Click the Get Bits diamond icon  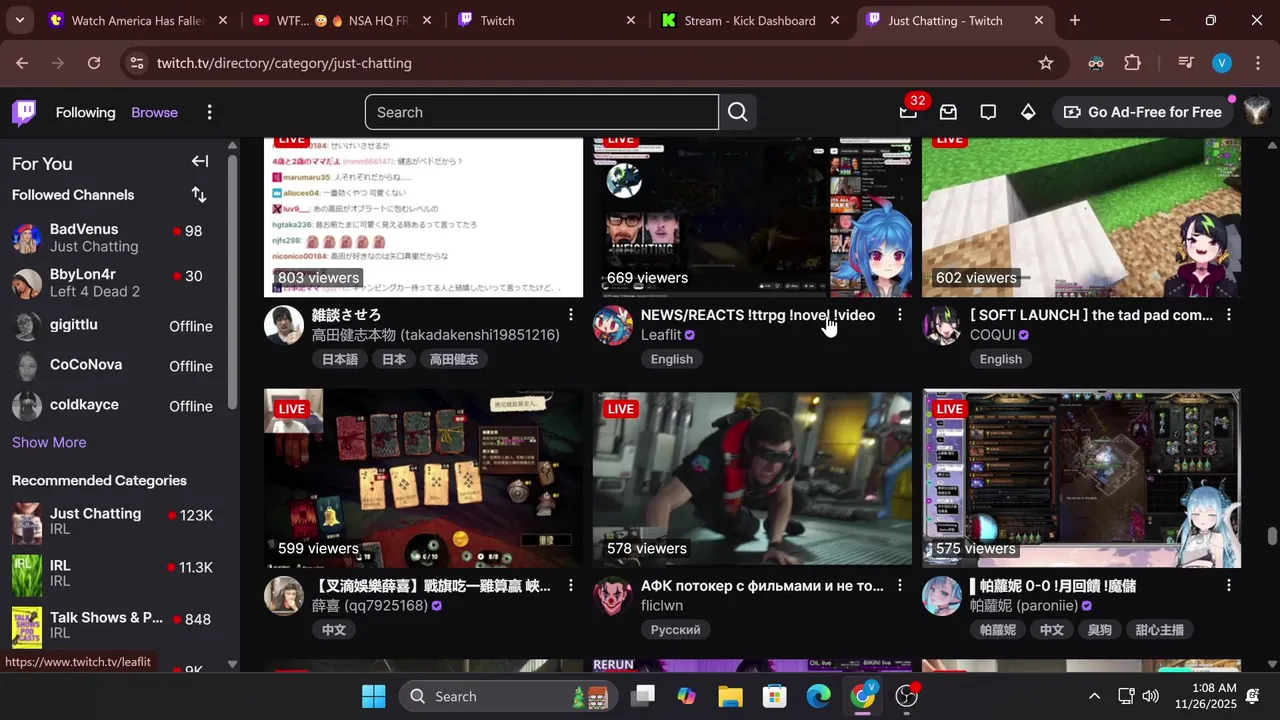click(1028, 112)
